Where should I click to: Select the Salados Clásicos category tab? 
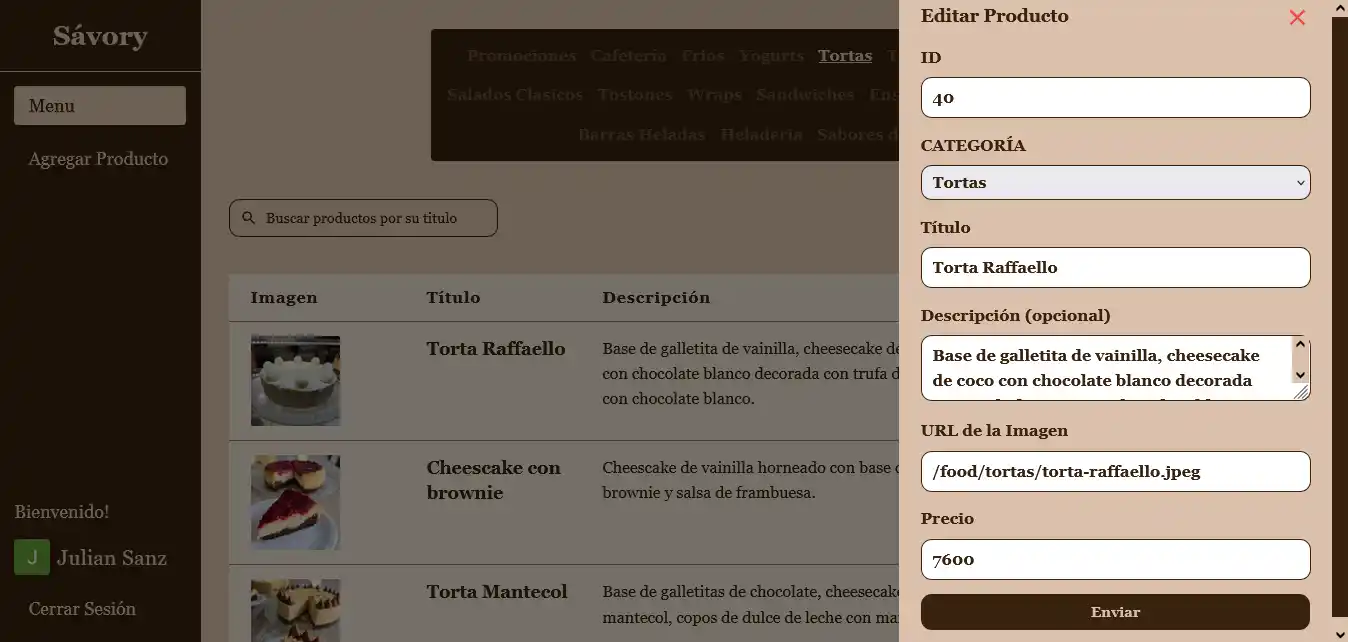[x=515, y=95]
